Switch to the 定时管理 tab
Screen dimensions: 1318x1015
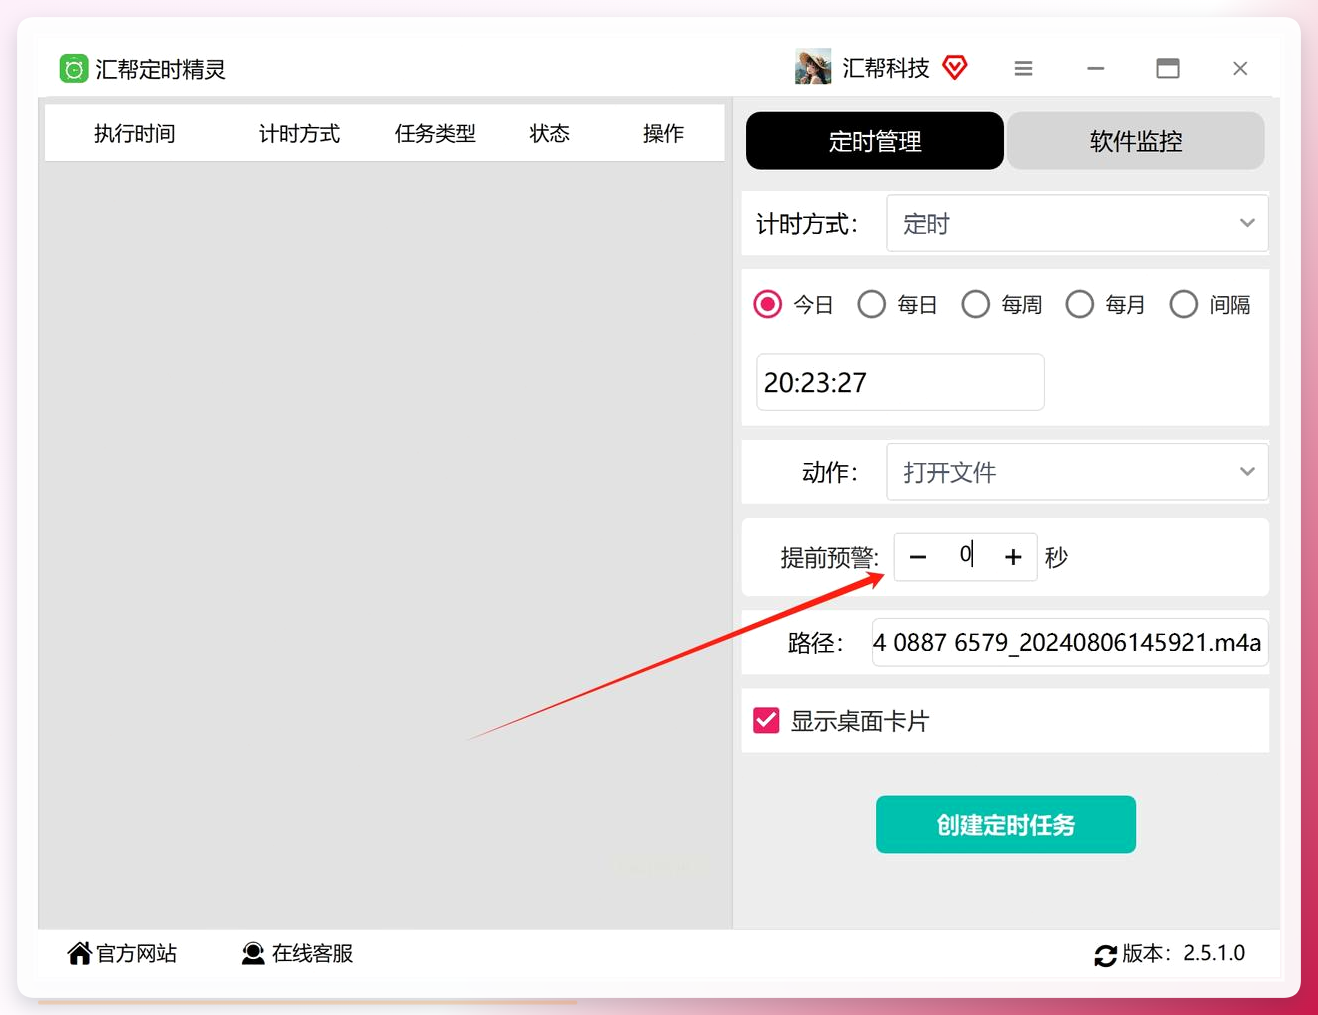point(875,141)
